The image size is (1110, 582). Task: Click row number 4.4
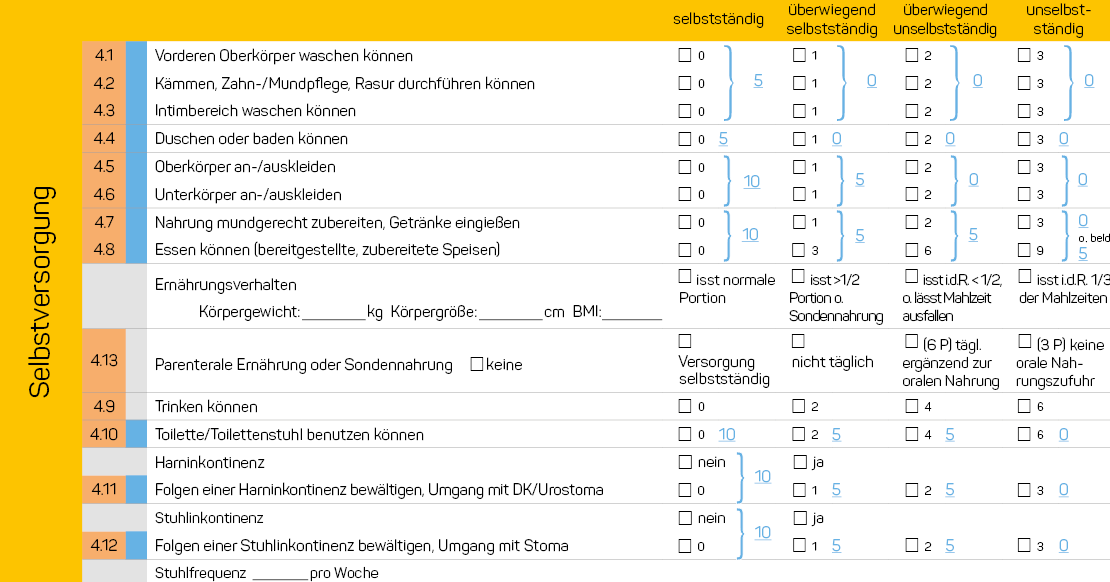tap(104, 139)
